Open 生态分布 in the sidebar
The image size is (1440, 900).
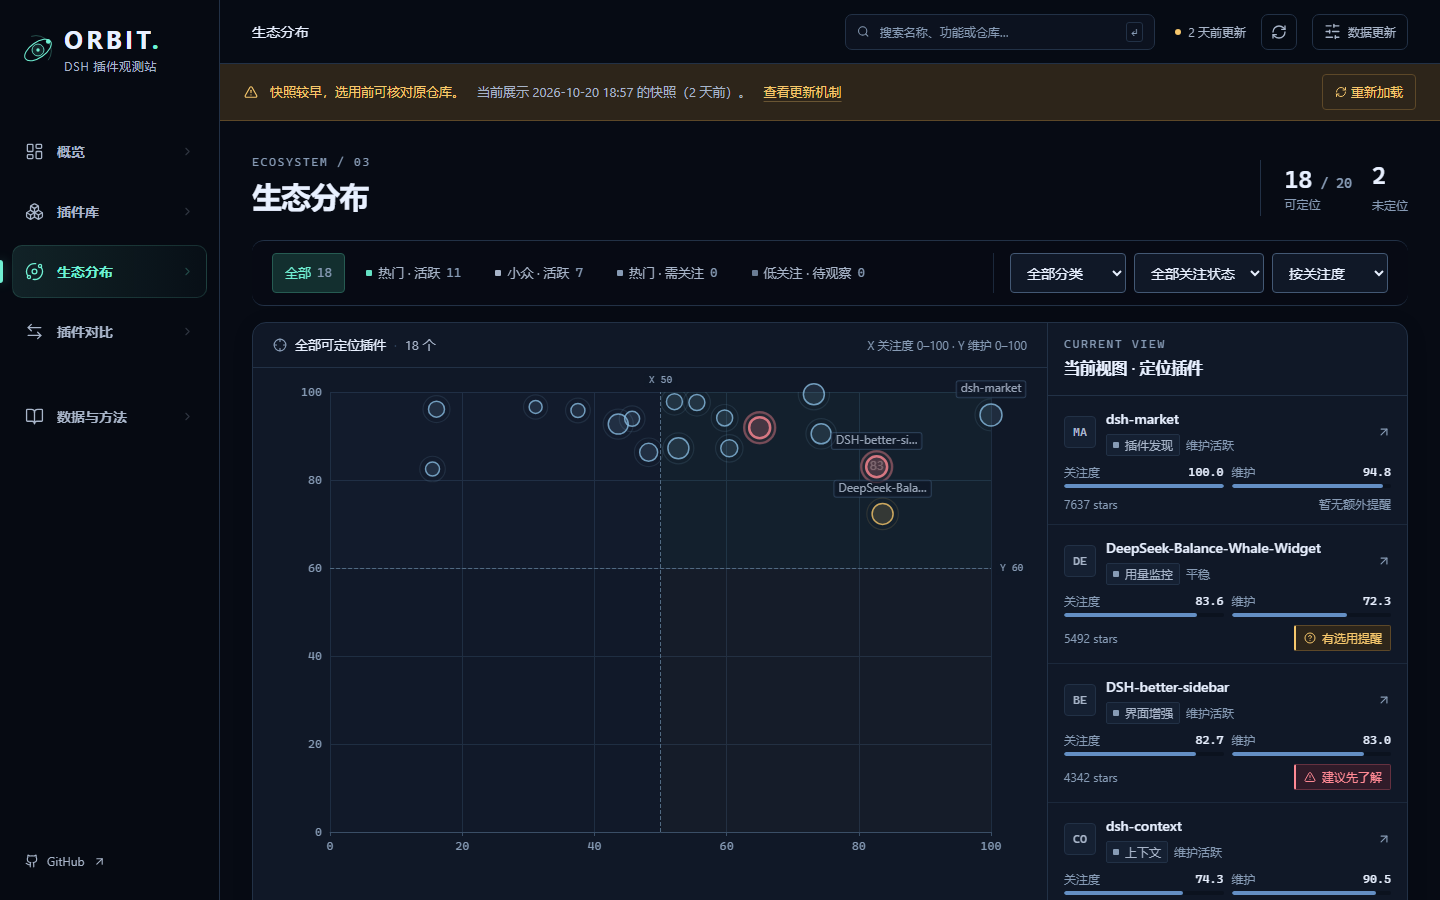109,271
